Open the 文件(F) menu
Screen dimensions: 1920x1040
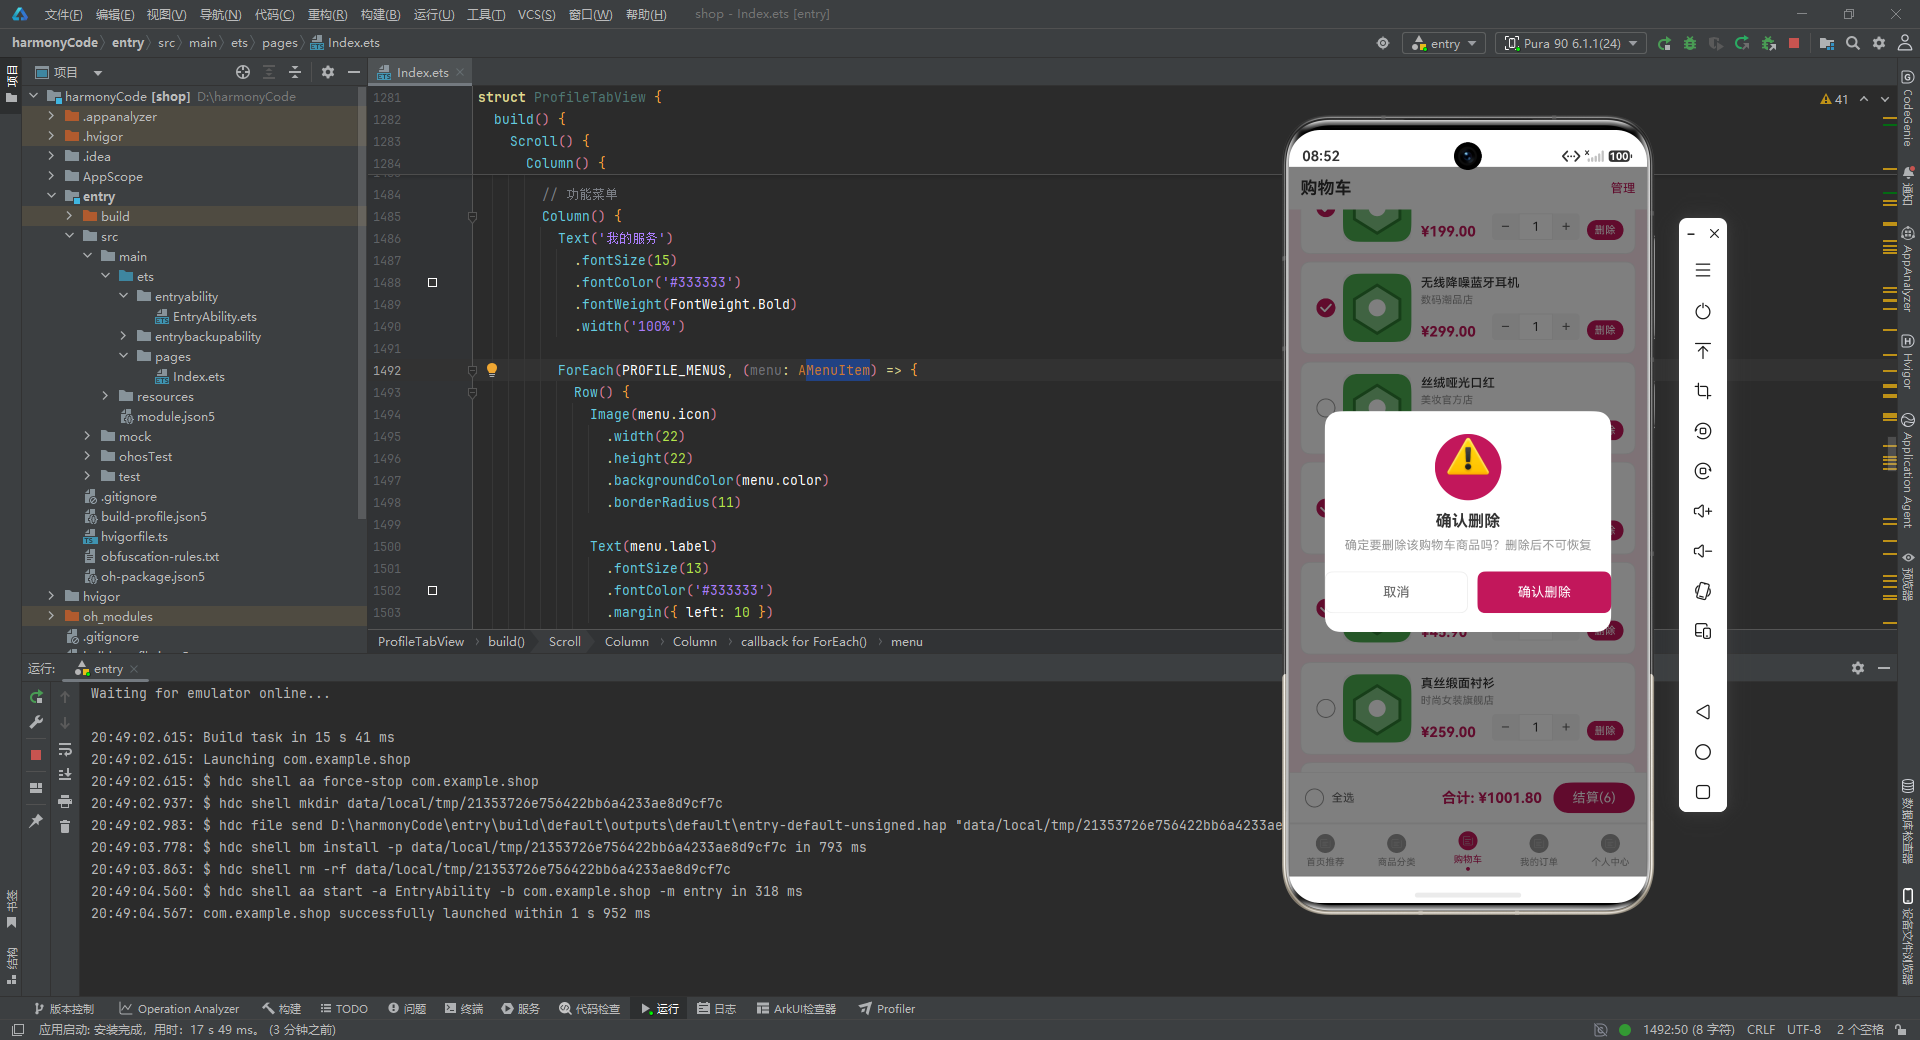pos(63,14)
